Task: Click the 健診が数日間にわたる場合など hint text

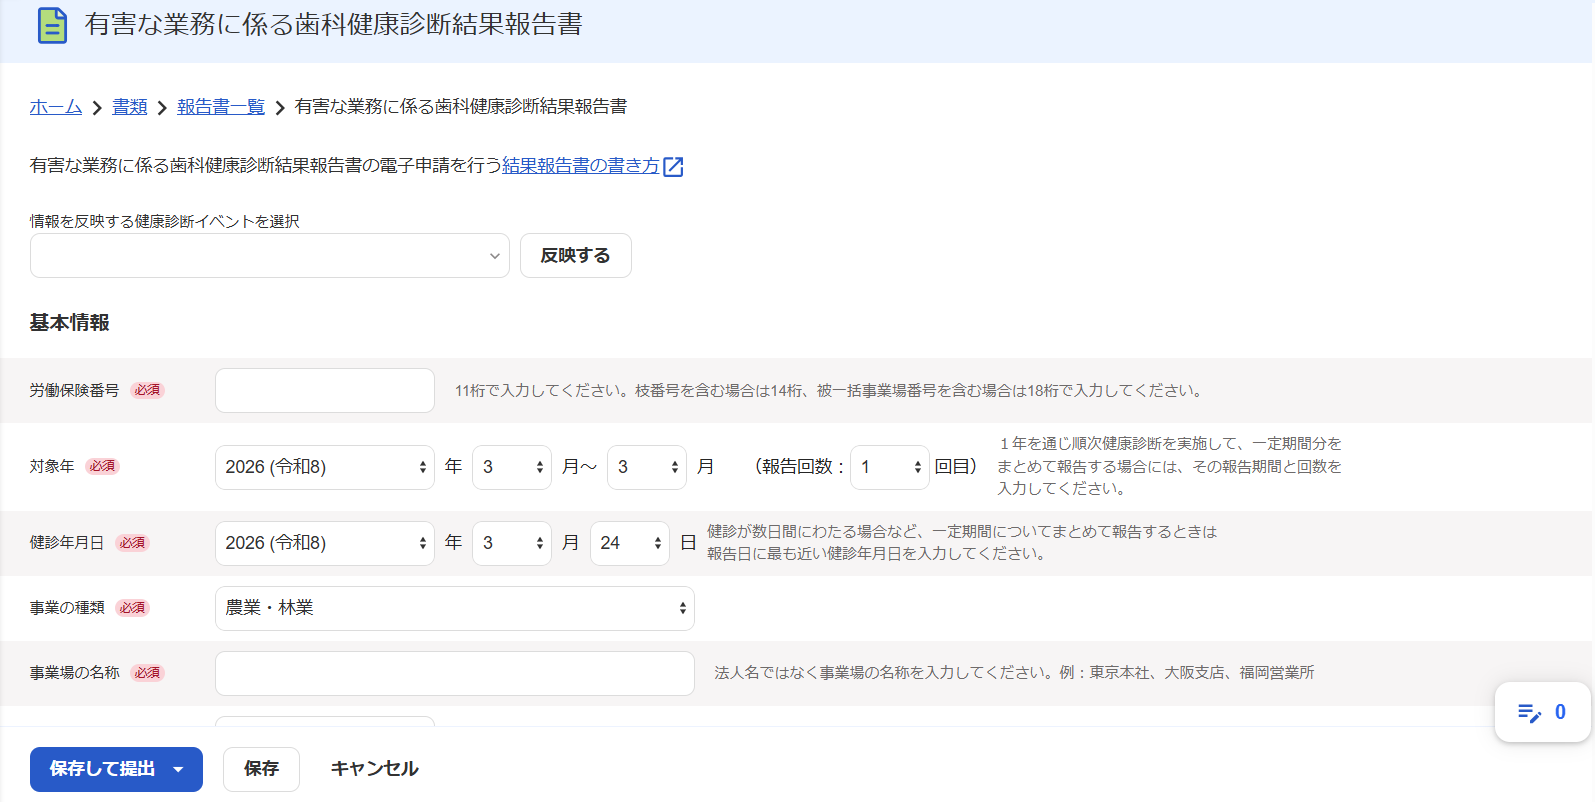Action: (x=962, y=543)
